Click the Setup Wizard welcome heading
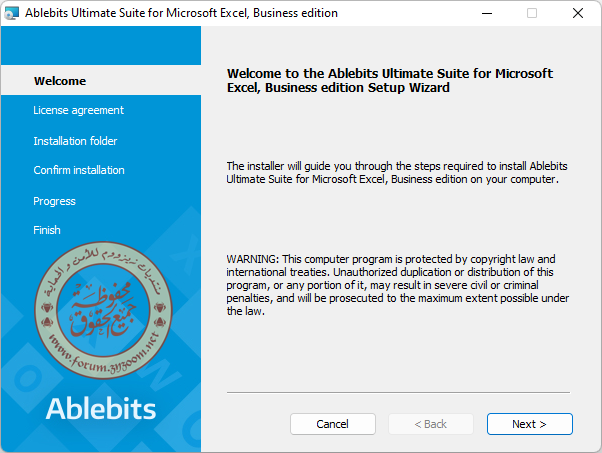Screen dimensions: 602x453 [x=390, y=80]
